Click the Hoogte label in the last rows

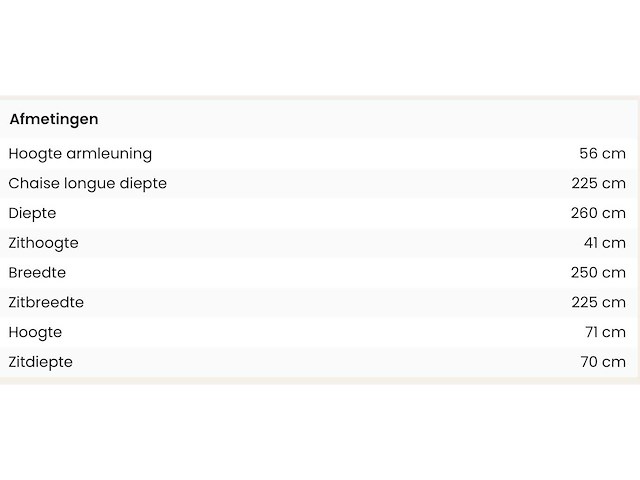click(x=35, y=332)
